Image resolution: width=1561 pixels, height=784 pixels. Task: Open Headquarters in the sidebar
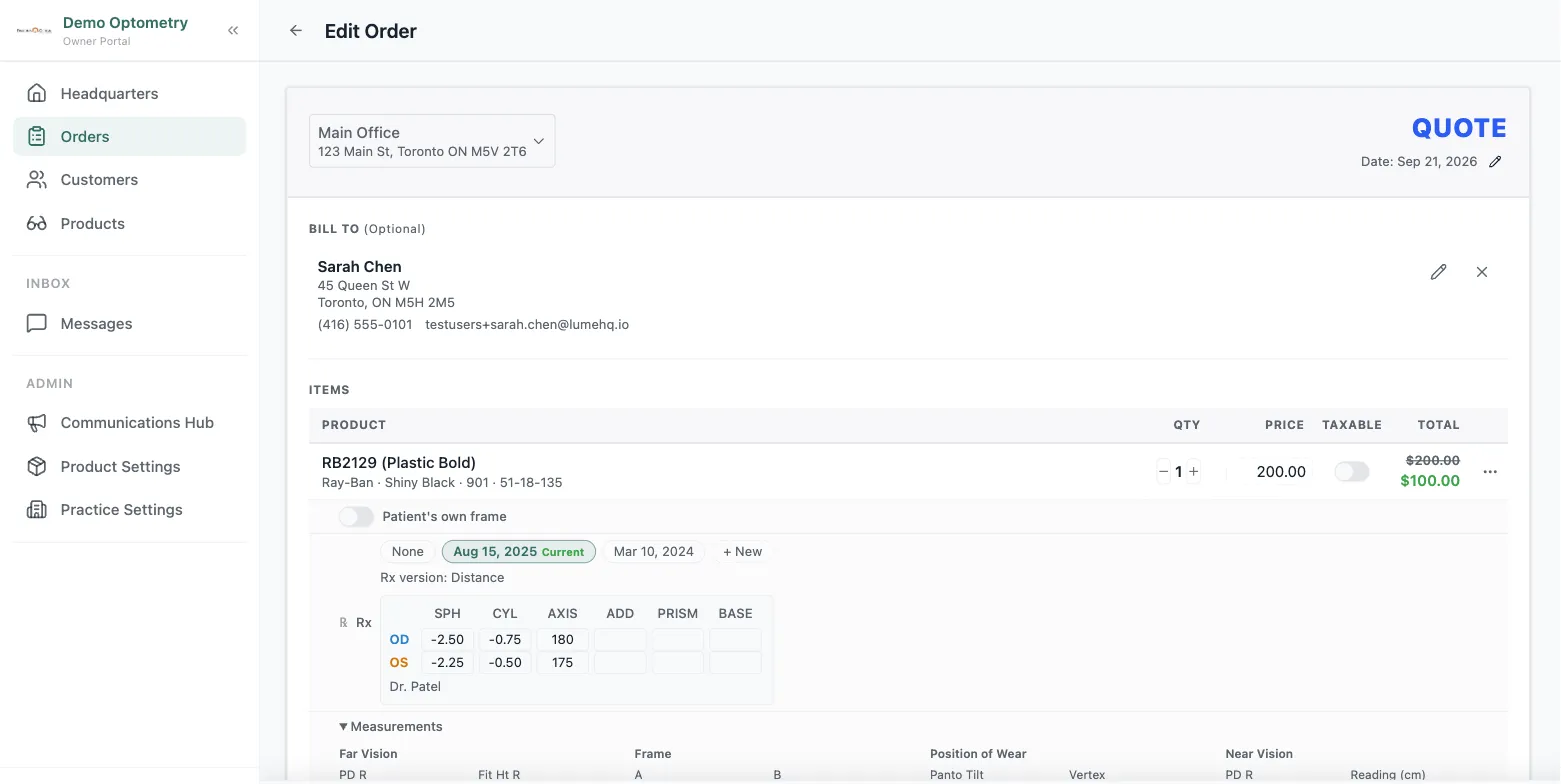[130, 93]
